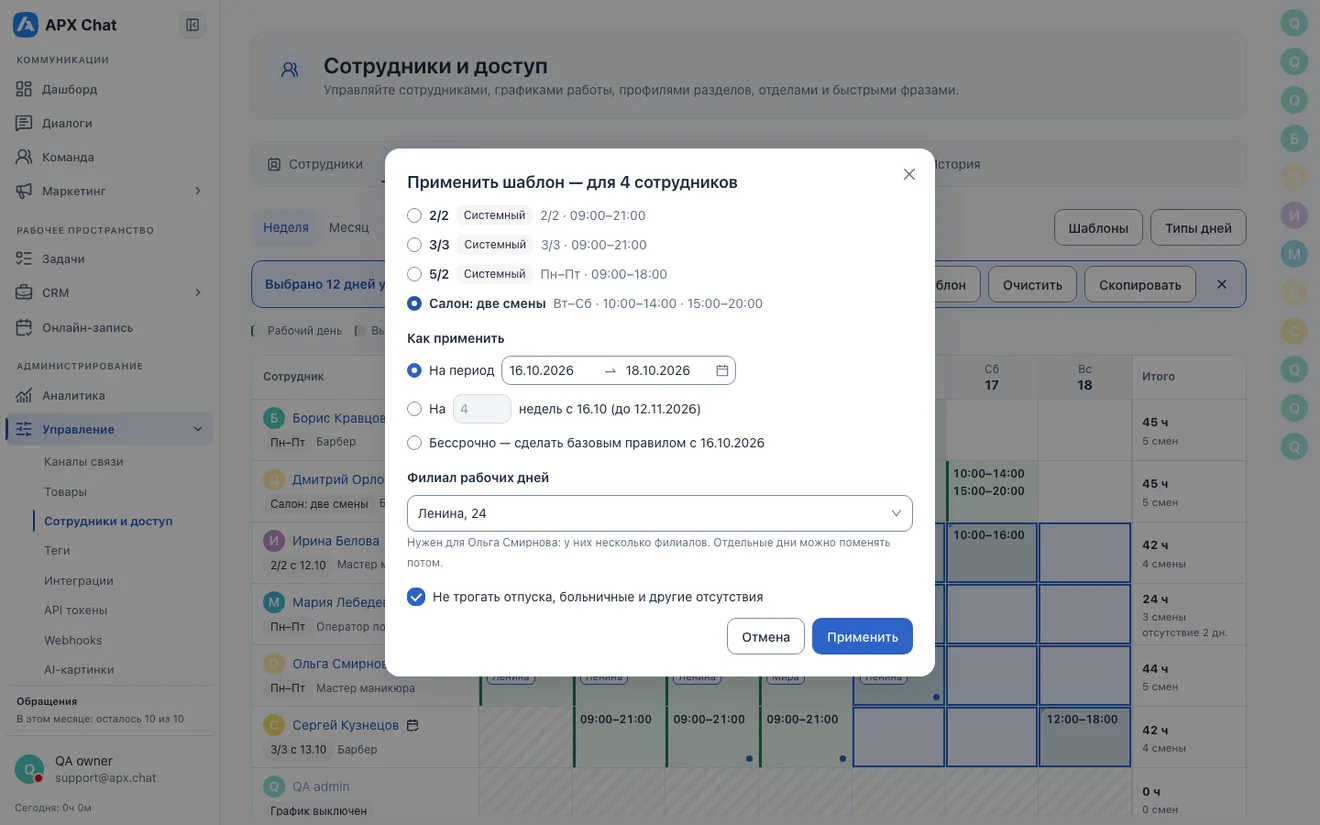Click Применить button

click(862, 636)
